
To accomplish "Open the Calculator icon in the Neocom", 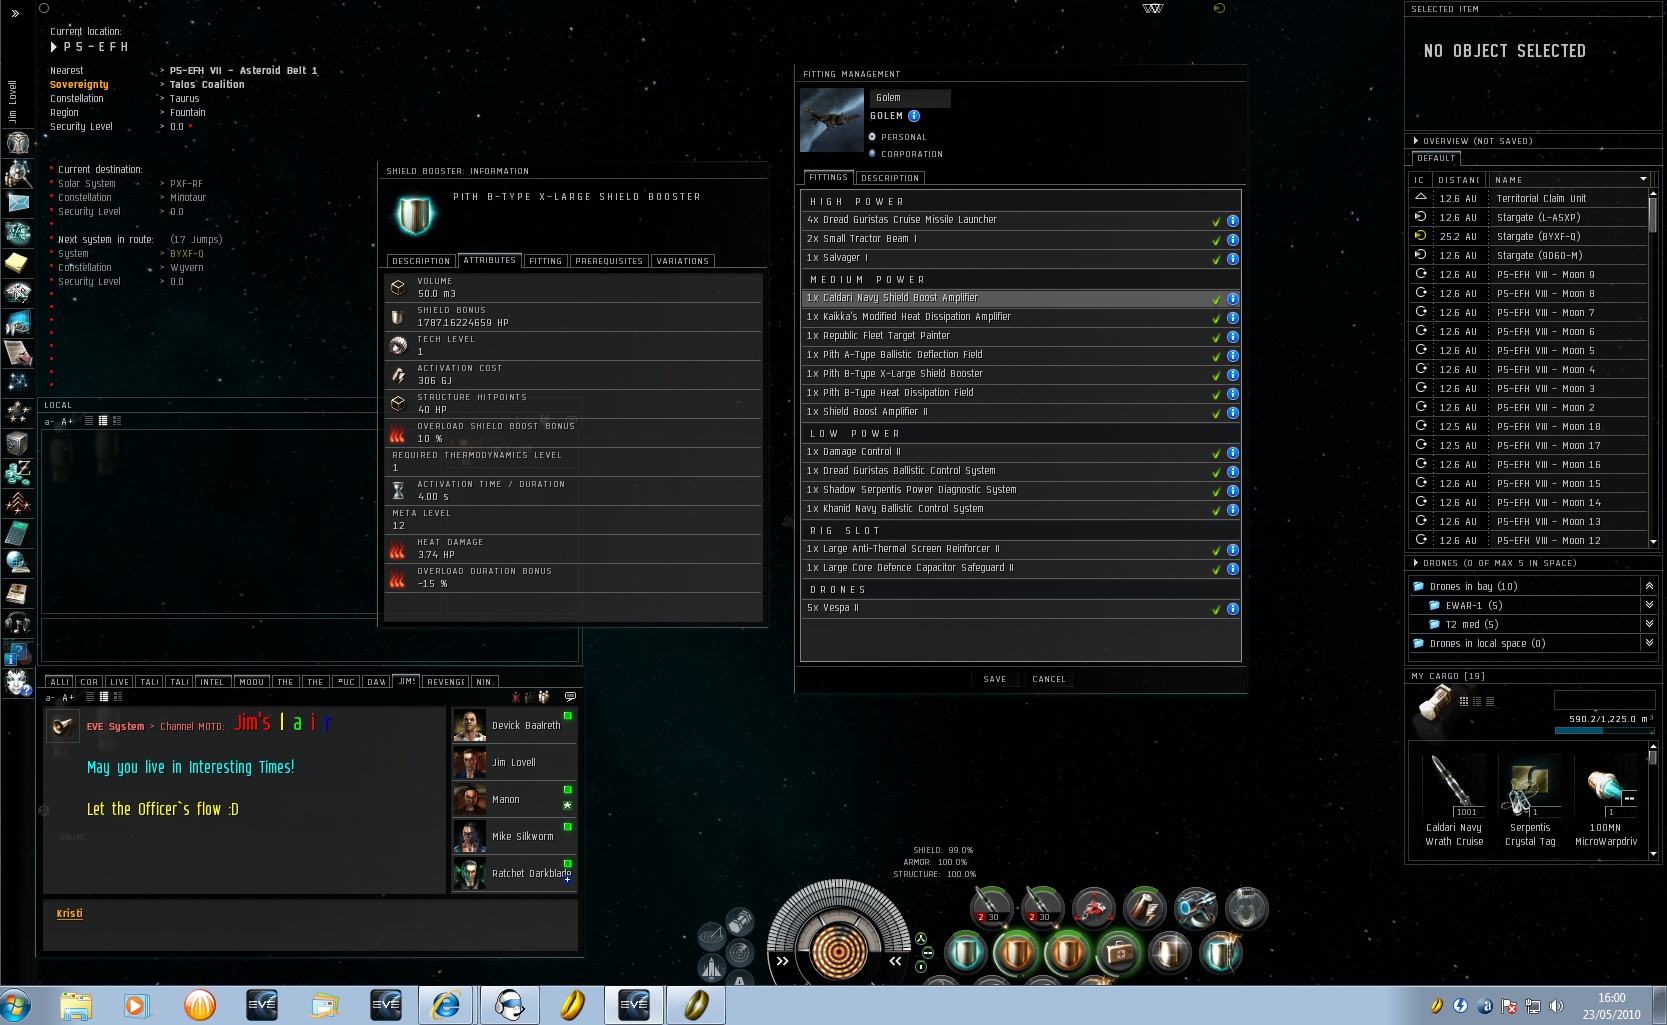I will point(18,533).
